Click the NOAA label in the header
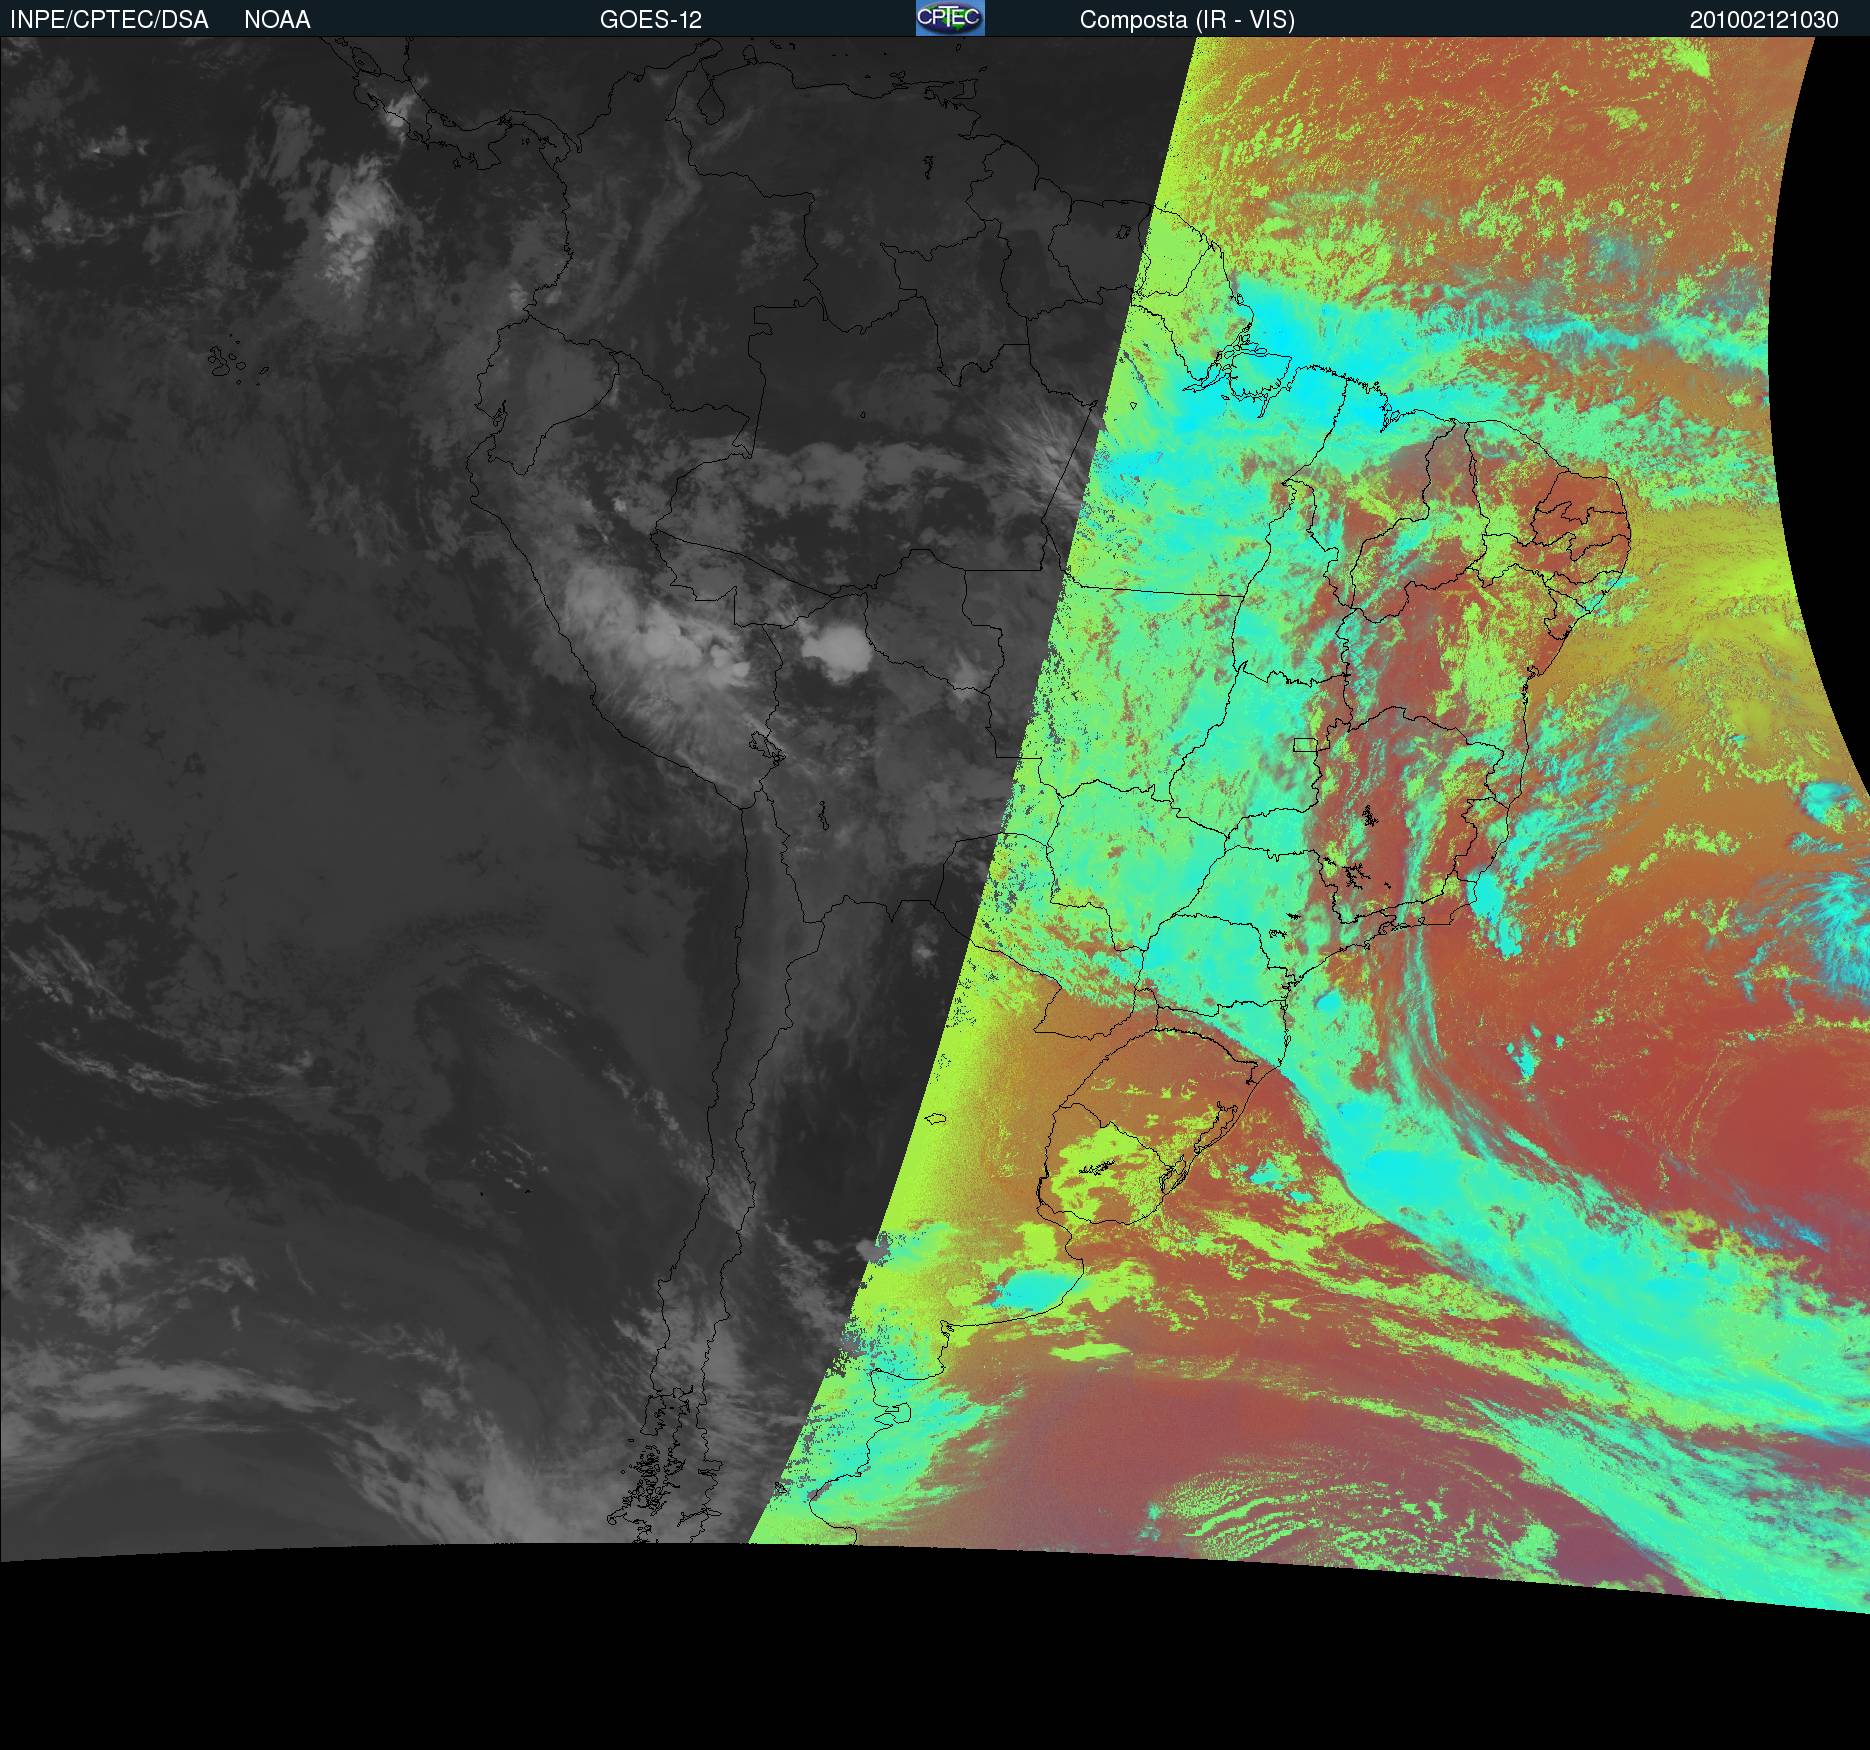This screenshot has height=1750, width=1870. (x=277, y=20)
